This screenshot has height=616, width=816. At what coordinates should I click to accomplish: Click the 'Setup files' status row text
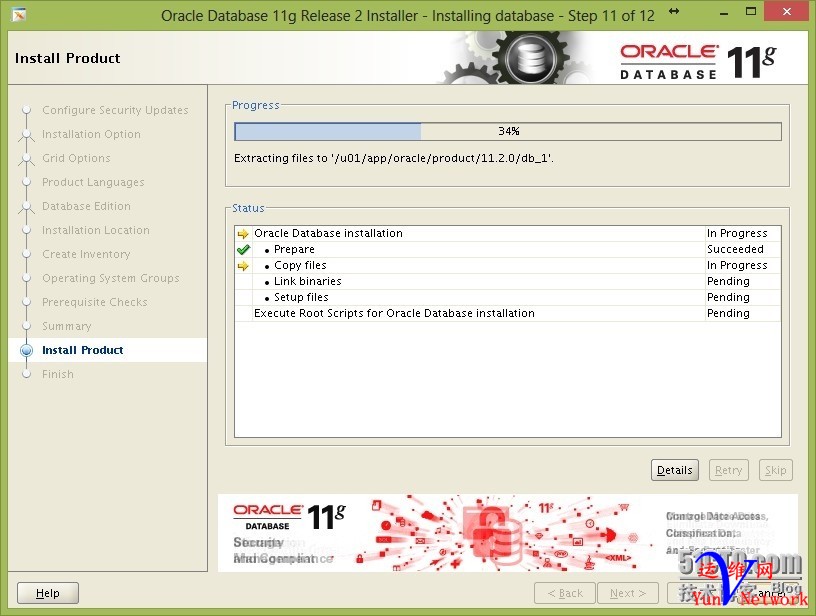click(301, 297)
